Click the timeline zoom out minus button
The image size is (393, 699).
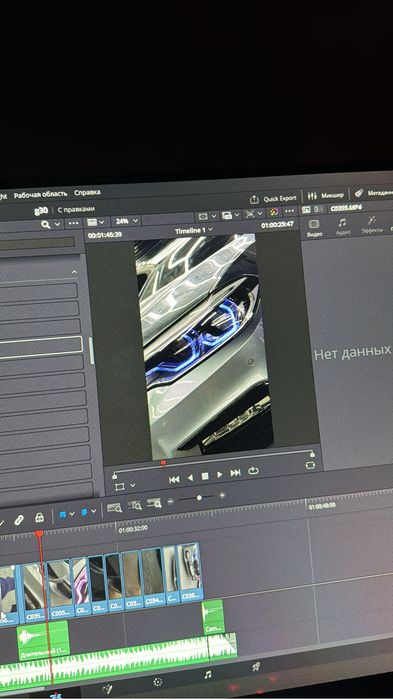click(x=170, y=502)
